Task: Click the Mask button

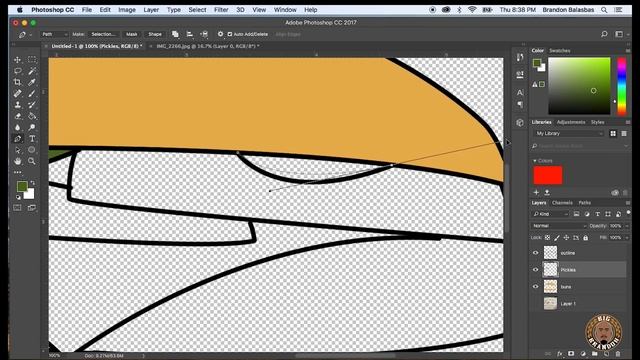Action: [x=131, y=34]
